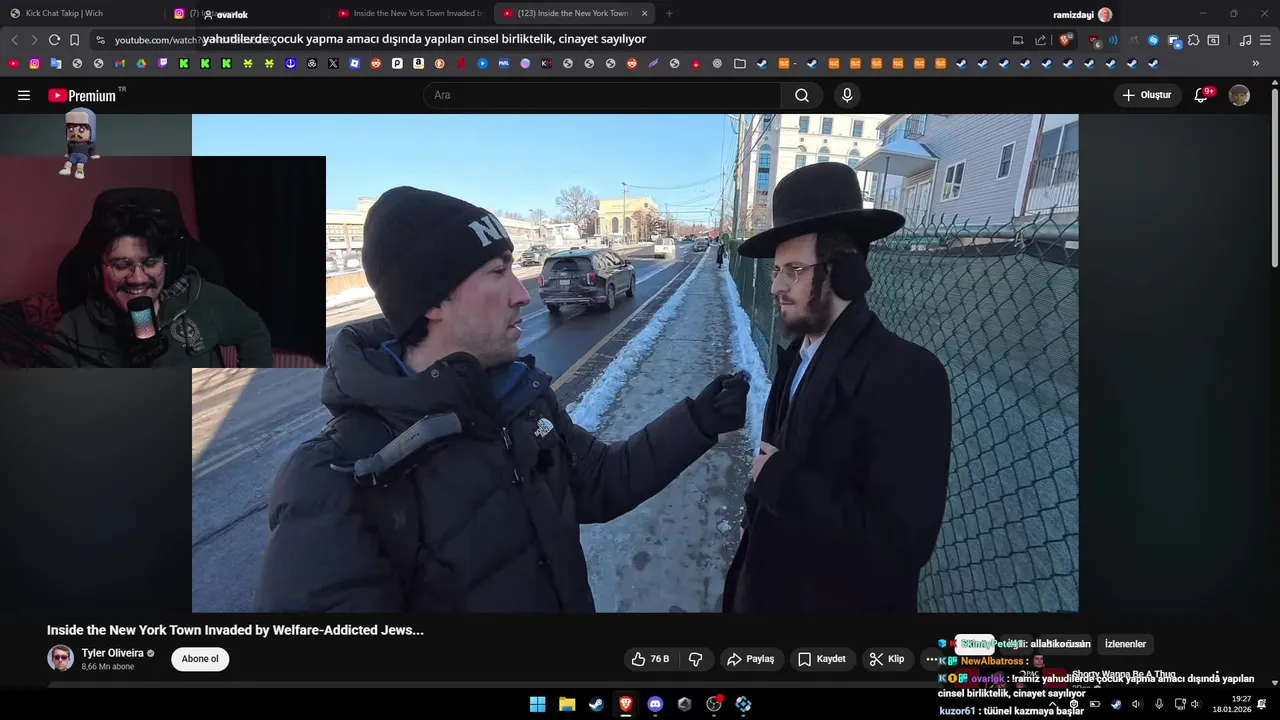Image resolution: width=1280 pixels, height=720 pixels.
Task: Open a new browser tab
Action: (669, 13)
